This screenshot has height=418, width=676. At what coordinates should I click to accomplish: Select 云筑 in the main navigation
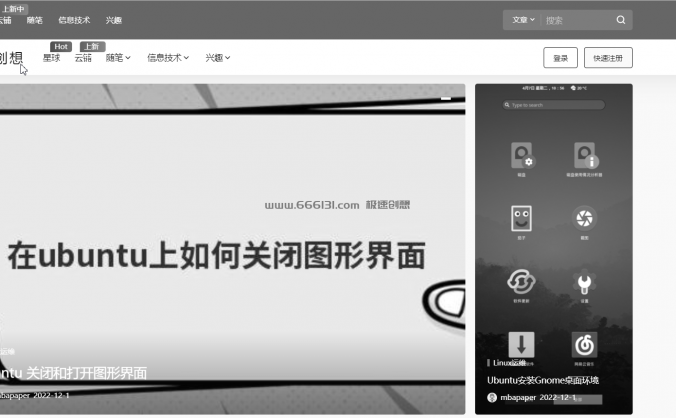click(83, 58)
